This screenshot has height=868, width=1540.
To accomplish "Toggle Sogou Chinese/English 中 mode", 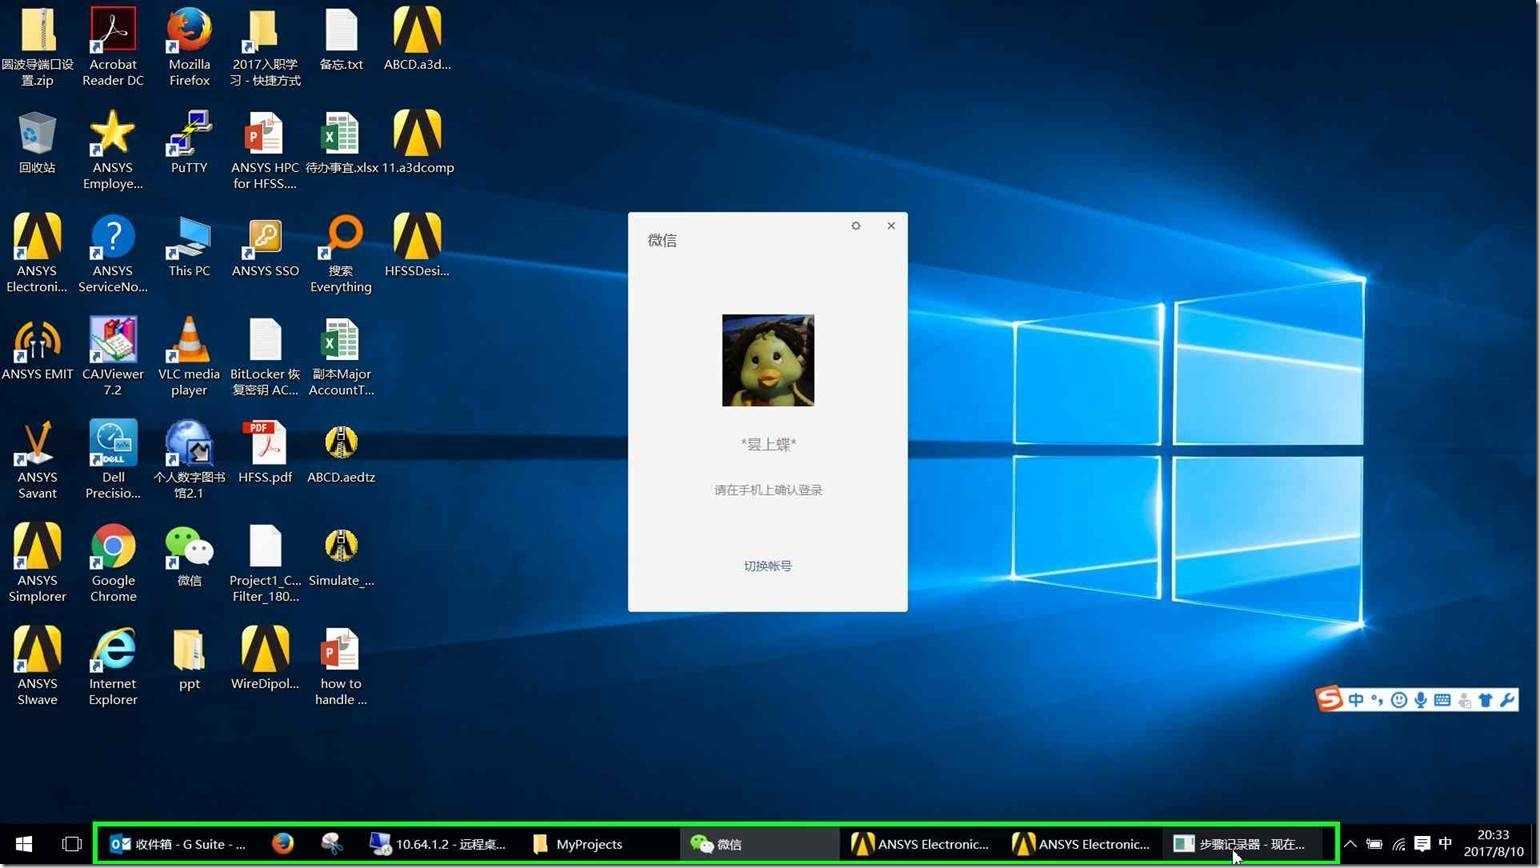I will click(x=1356, y=700).
